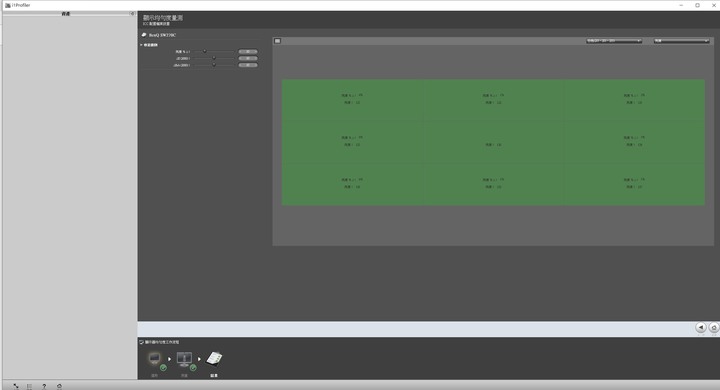
Task: Click the i1Profiler window title icon
Action: tap(7, 5)
